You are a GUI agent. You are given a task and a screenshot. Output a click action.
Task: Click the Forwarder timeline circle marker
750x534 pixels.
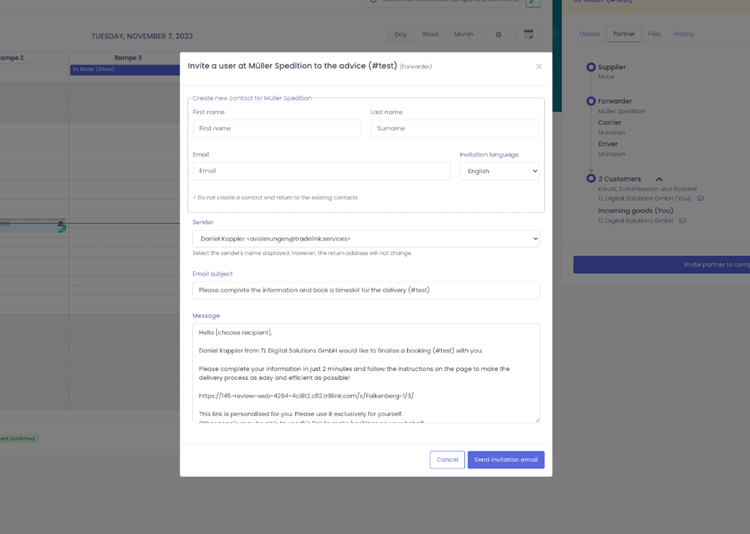pyautogui.click(x=591, y=101)
